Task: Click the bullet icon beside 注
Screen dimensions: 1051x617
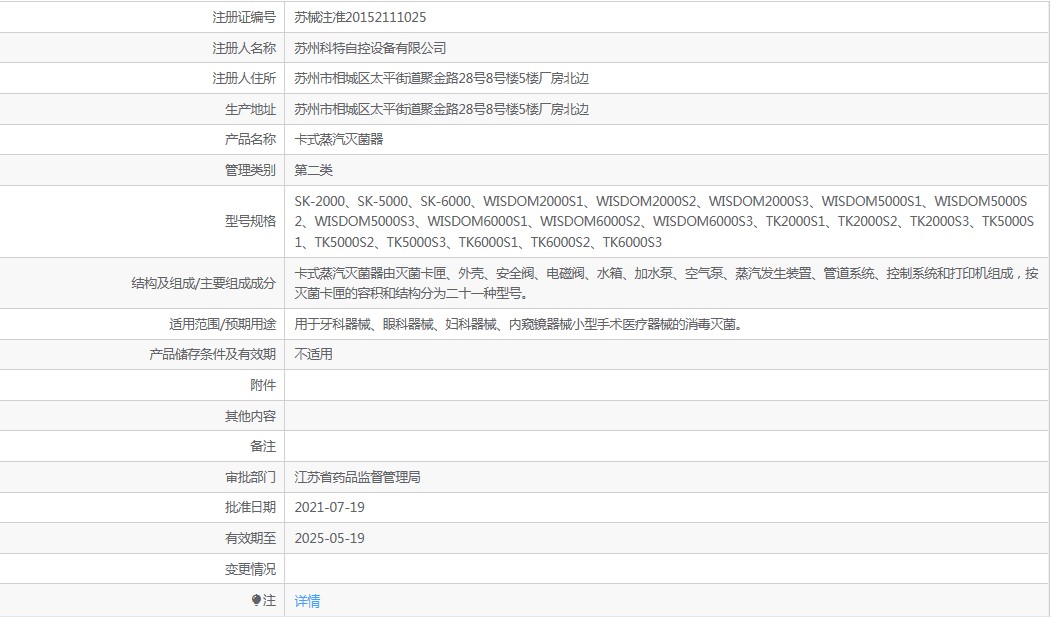Action: point(256,600)
